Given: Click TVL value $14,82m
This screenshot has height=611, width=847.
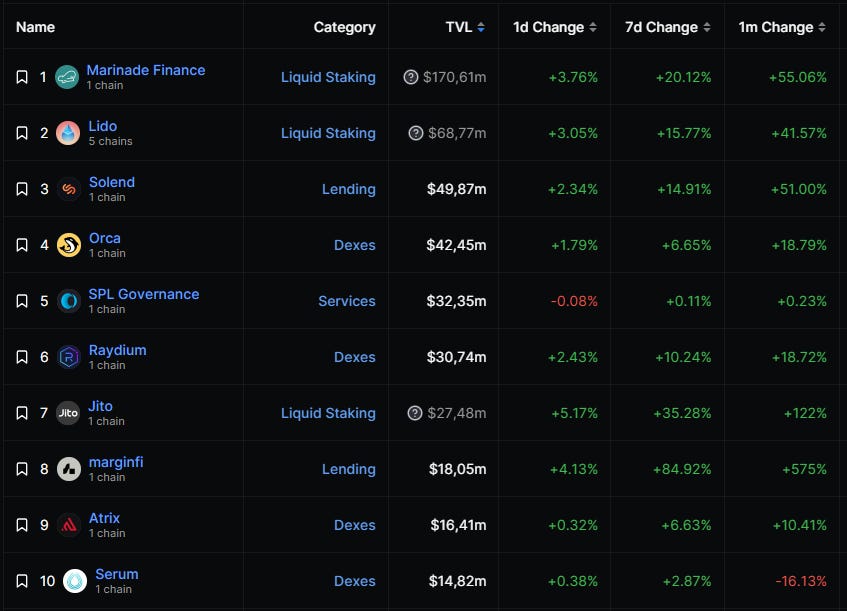Looking at the screenshot, I should [458, 581].
